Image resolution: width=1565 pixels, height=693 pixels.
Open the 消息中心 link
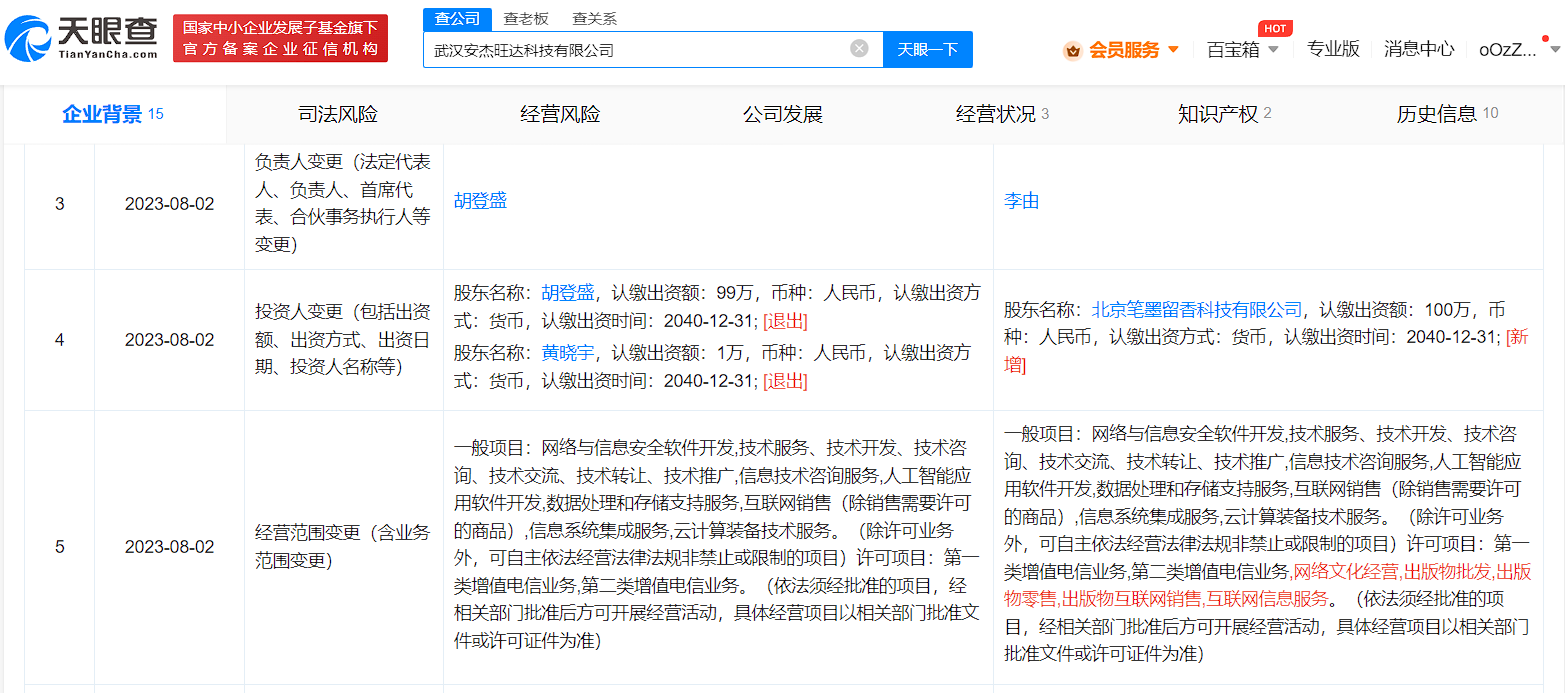(1419, 49)
